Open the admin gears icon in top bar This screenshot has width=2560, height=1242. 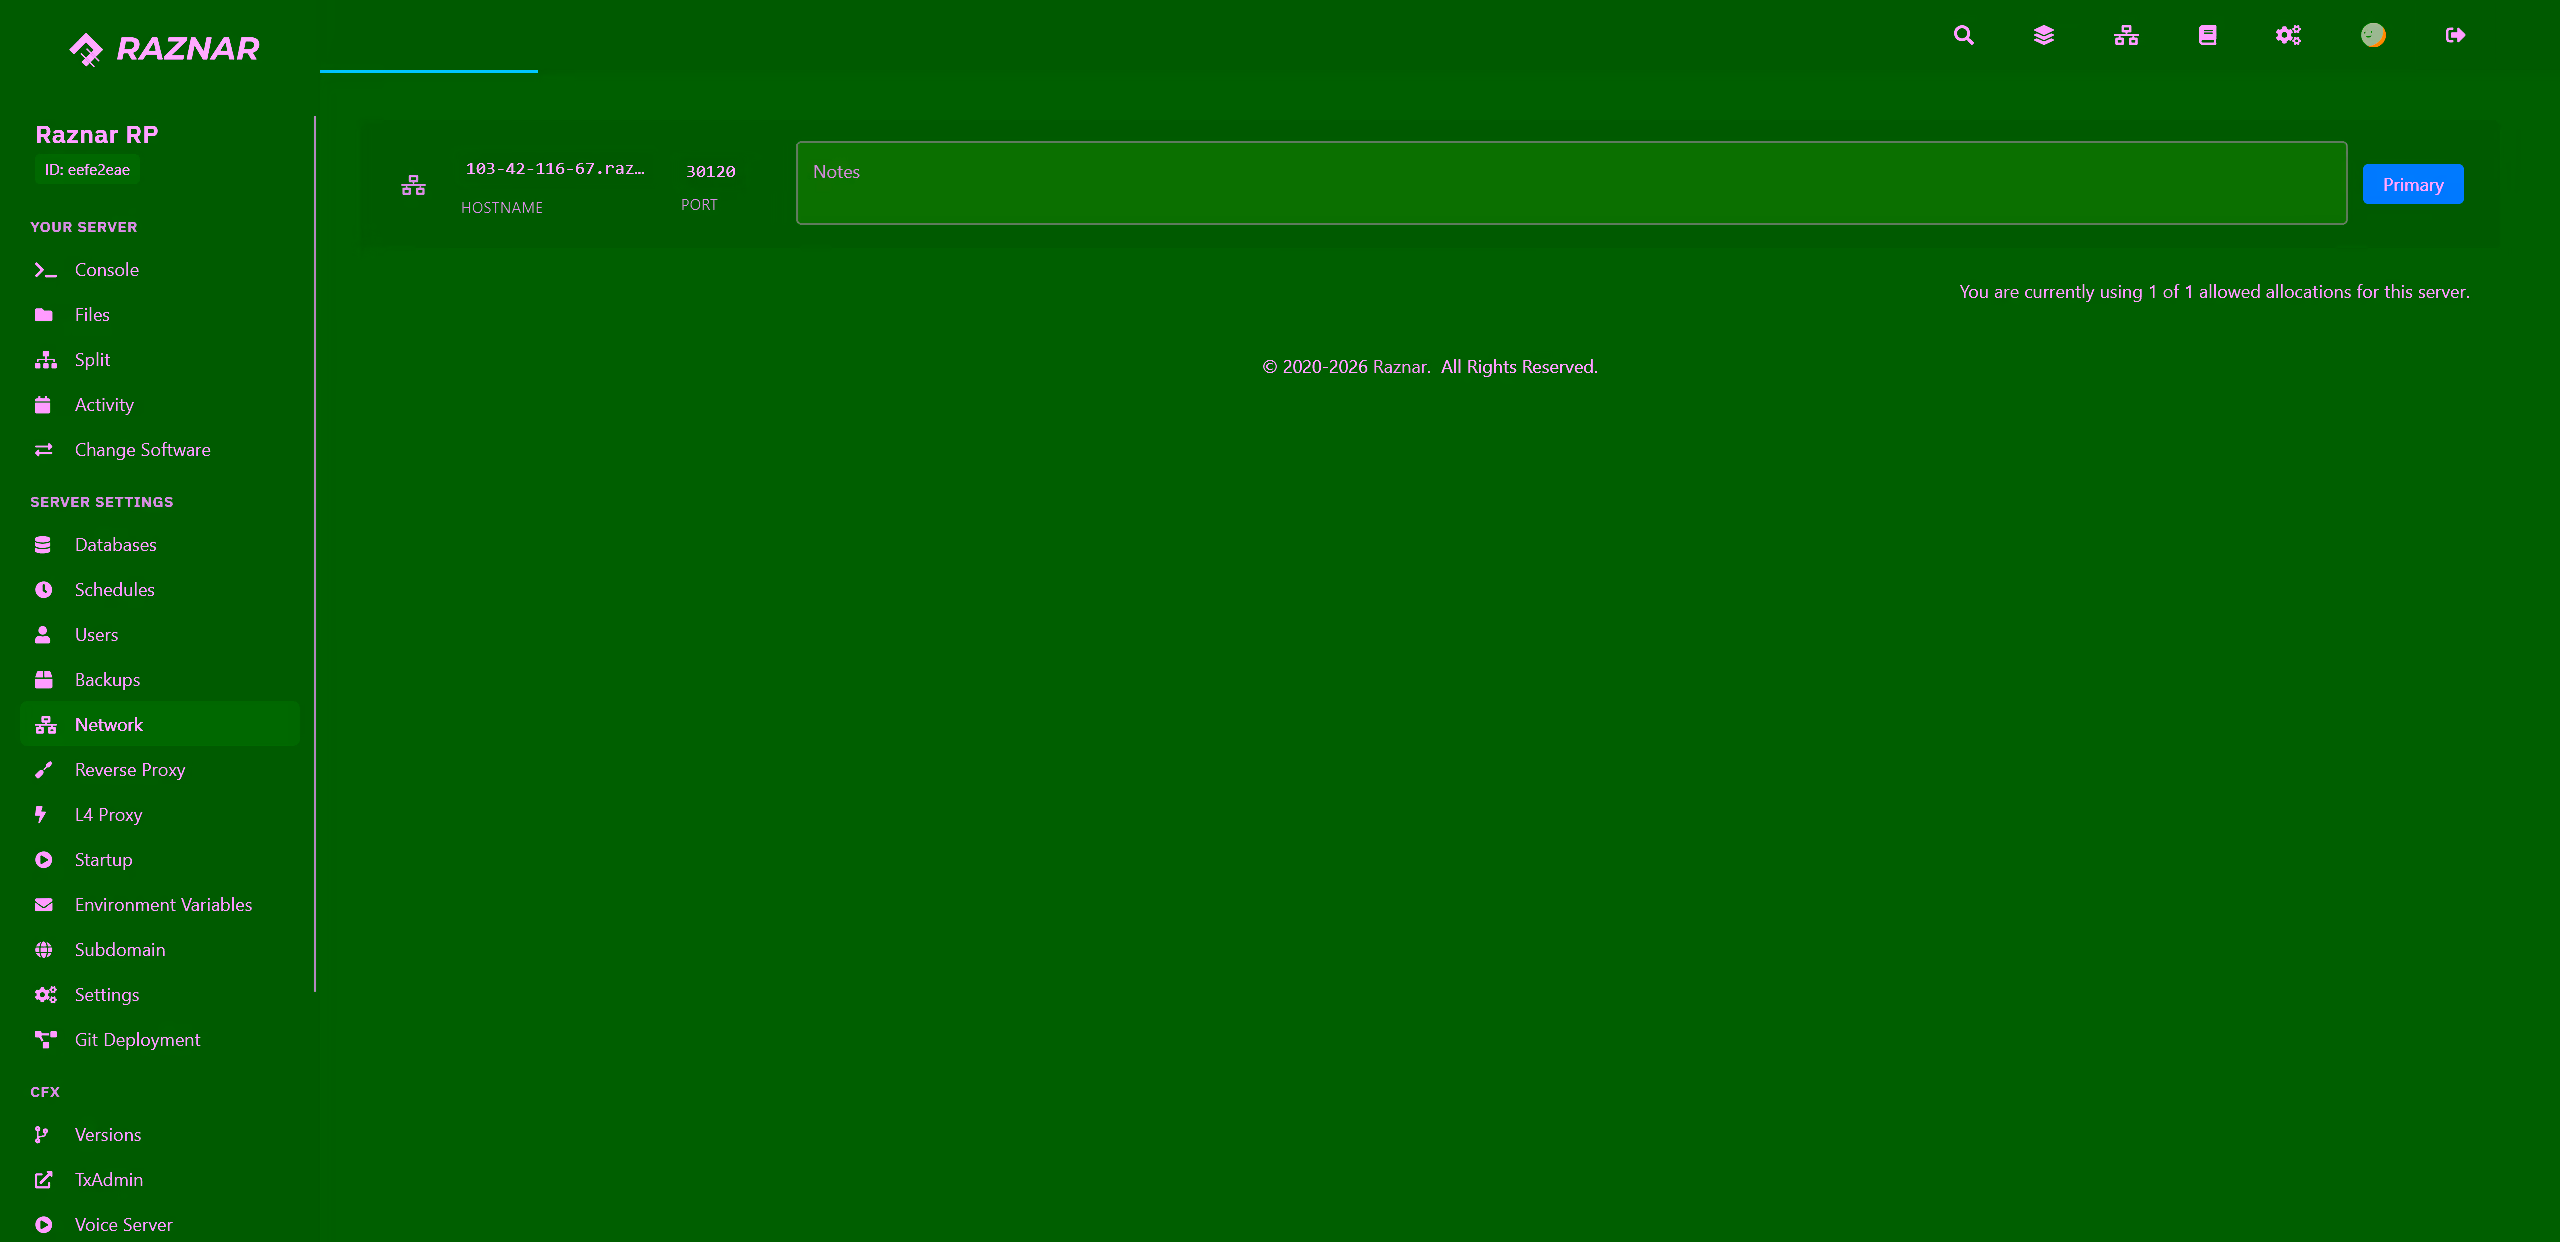[x=2288, y=35]
